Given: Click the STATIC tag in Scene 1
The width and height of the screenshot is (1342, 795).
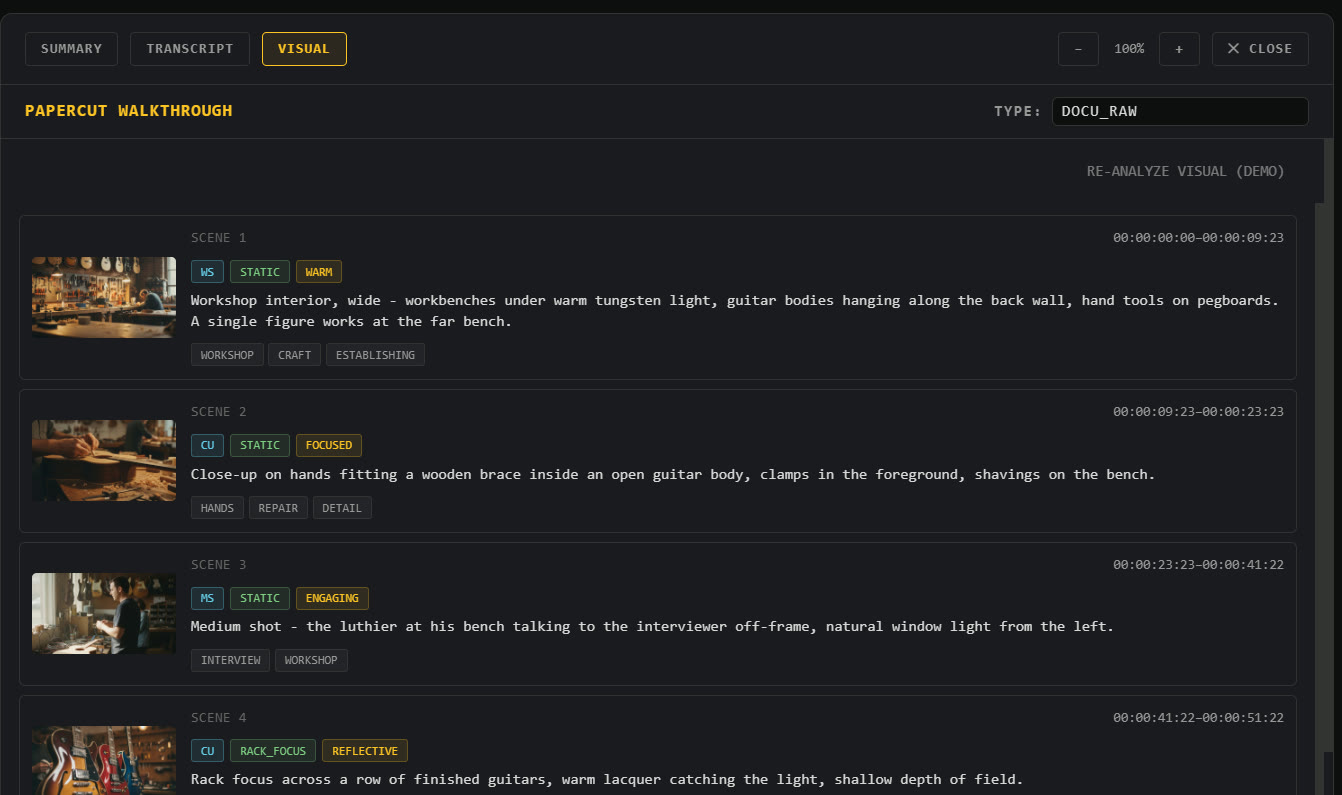Looking at the screenshot, I should [x=260, y=272].
